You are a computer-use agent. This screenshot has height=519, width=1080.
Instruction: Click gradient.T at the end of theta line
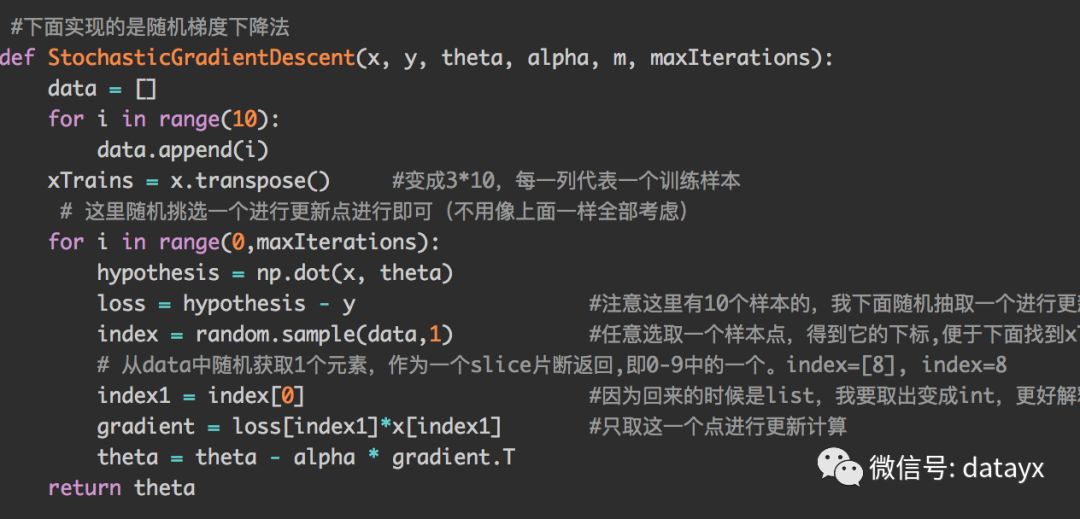coord(453,458)
